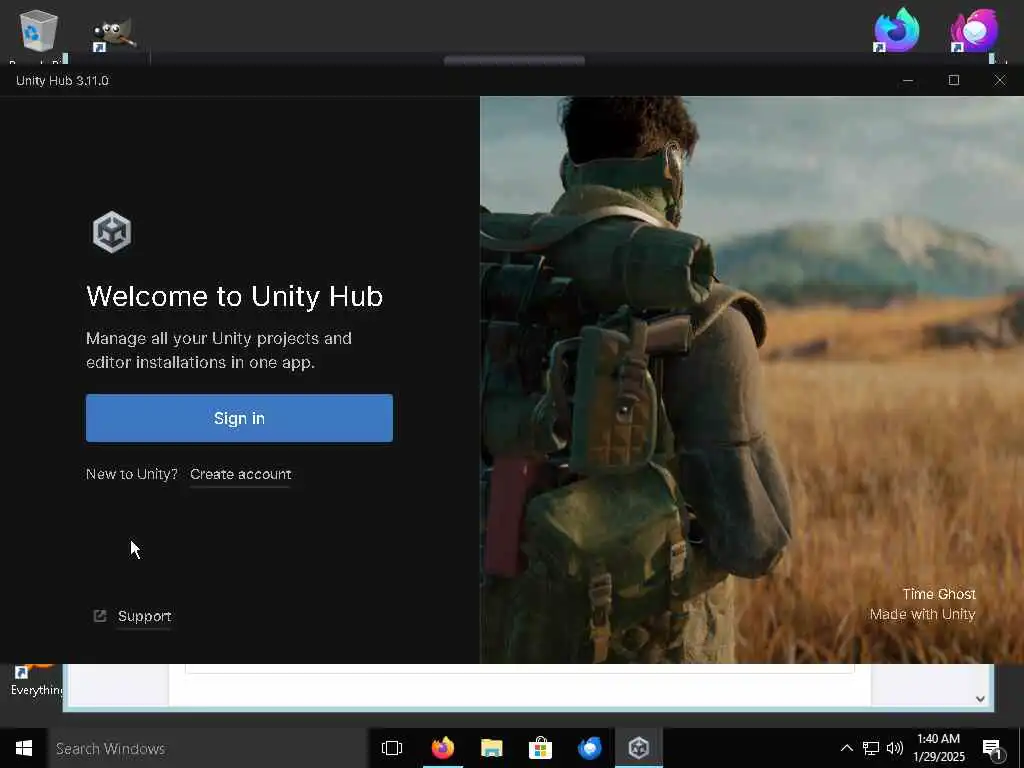Open the Recycle Bin desktop icon
Image resolution: width=1024 pixels, height=768 pixels.
point(38,31)
